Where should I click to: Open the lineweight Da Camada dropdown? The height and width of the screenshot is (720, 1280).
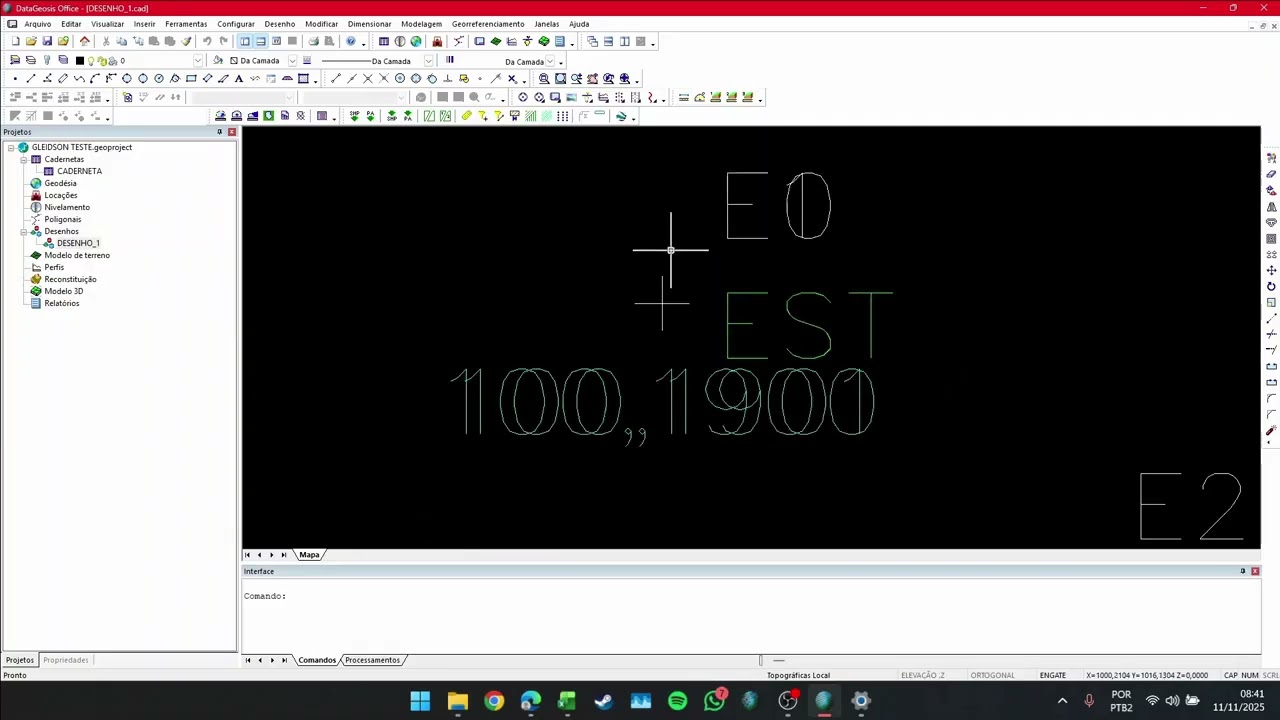click(549, 61)
